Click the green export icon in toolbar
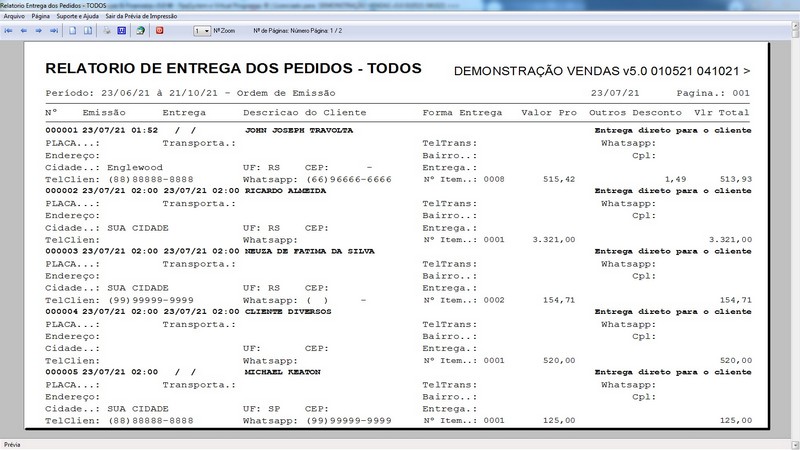 [x=140, y=31]
